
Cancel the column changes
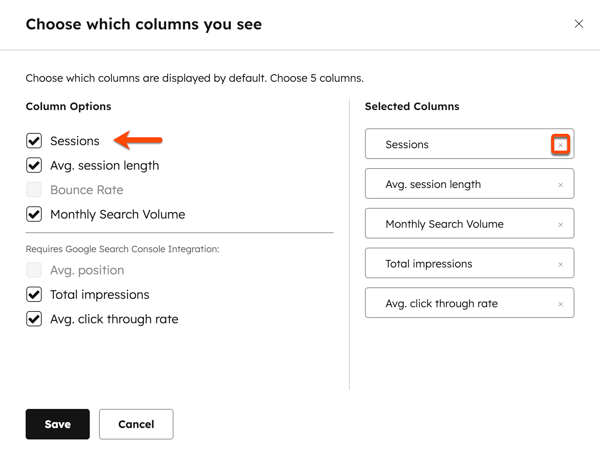[136, 424]
